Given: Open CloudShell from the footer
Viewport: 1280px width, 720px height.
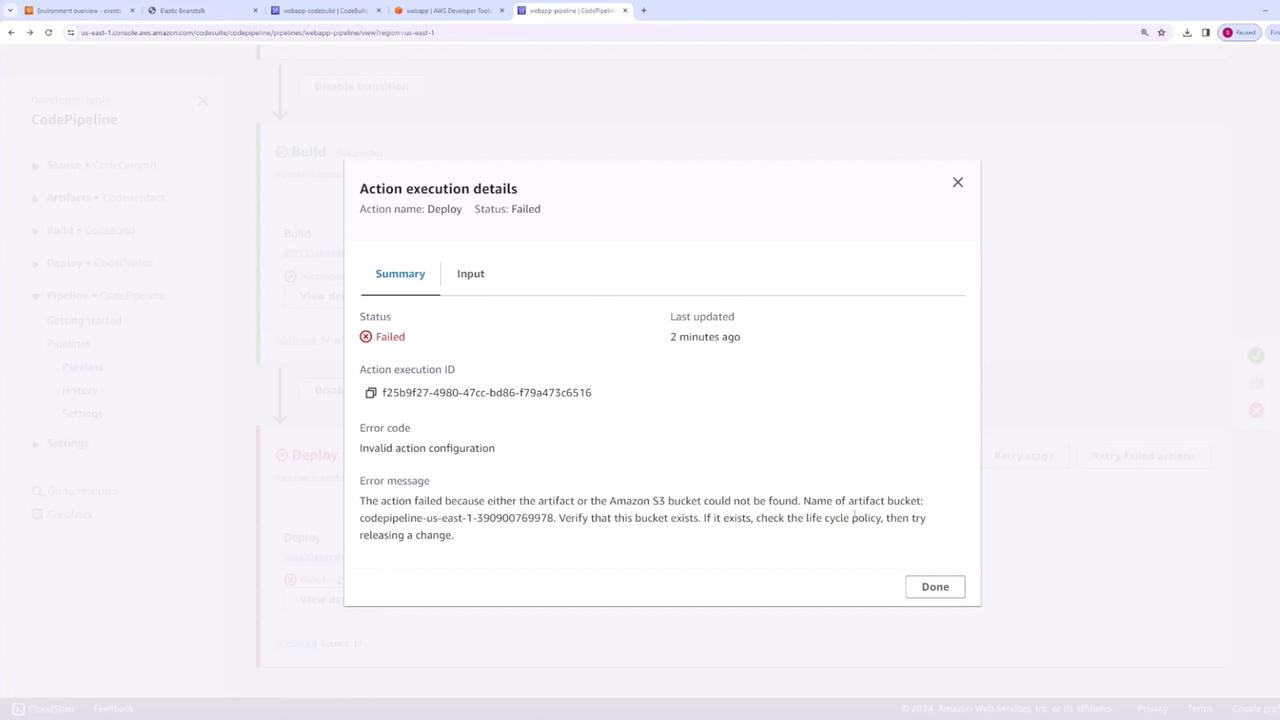Looking at the screenshot, I should click(x=43, y=709).
